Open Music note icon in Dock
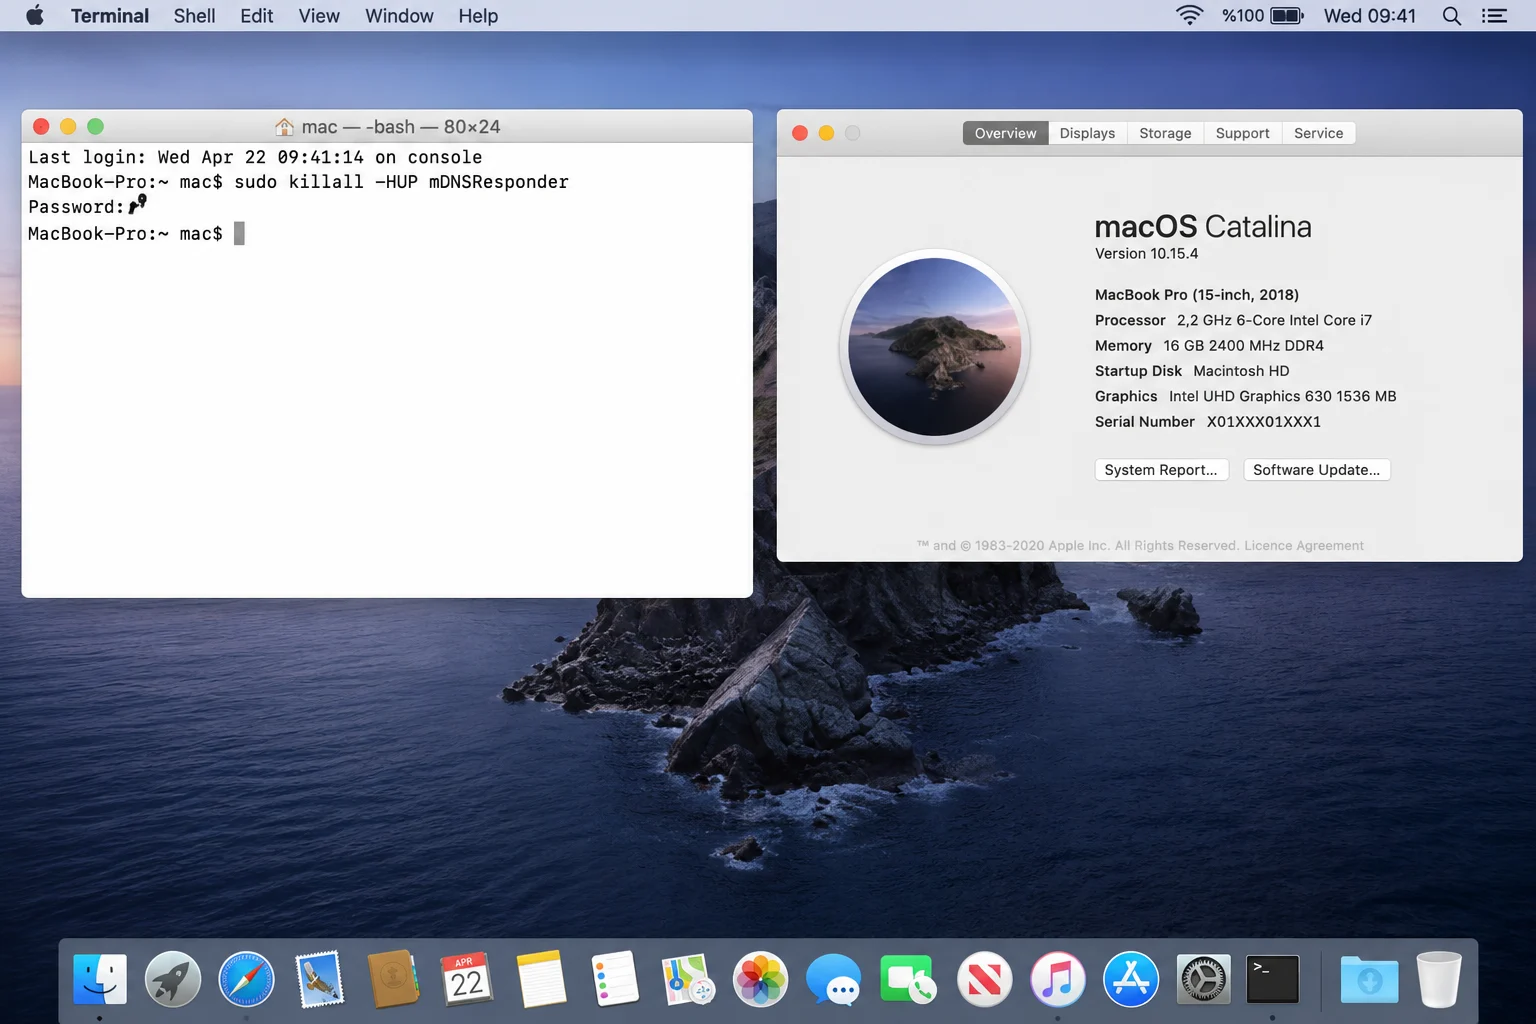This screenshot has height=1024, width=1536. click(x=1057, y=979)
